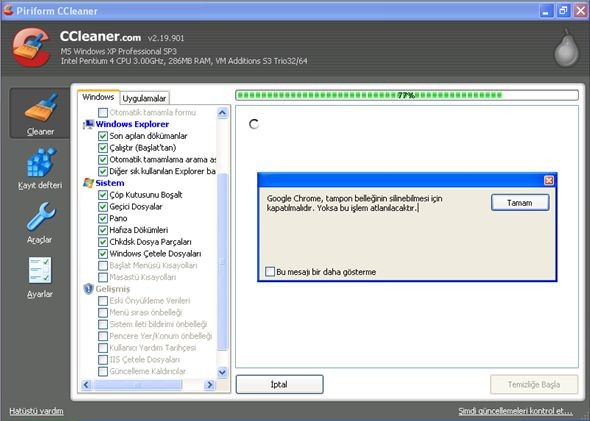Uncheck Otomatik tamamlama arama option
This screenshot has width=590, height=421.
click(102, 160)
